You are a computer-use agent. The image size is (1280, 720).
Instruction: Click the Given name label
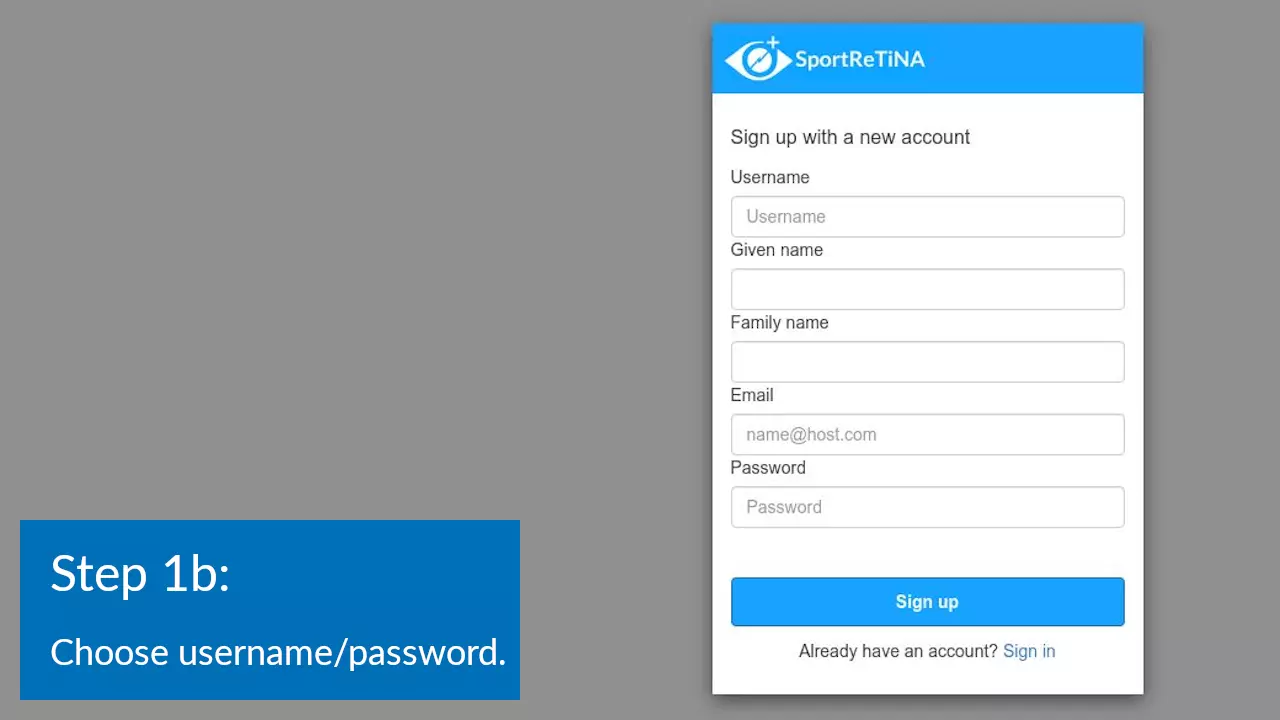(777, 250)
